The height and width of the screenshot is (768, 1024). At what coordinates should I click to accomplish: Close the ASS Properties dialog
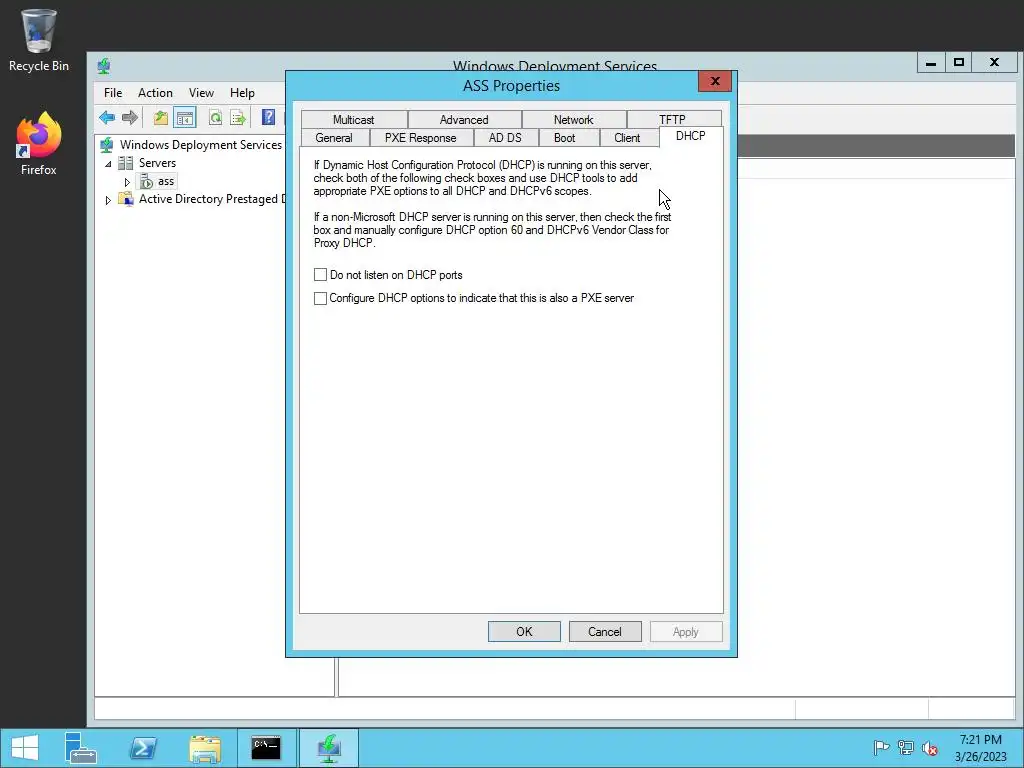click(x=715, y=81)
